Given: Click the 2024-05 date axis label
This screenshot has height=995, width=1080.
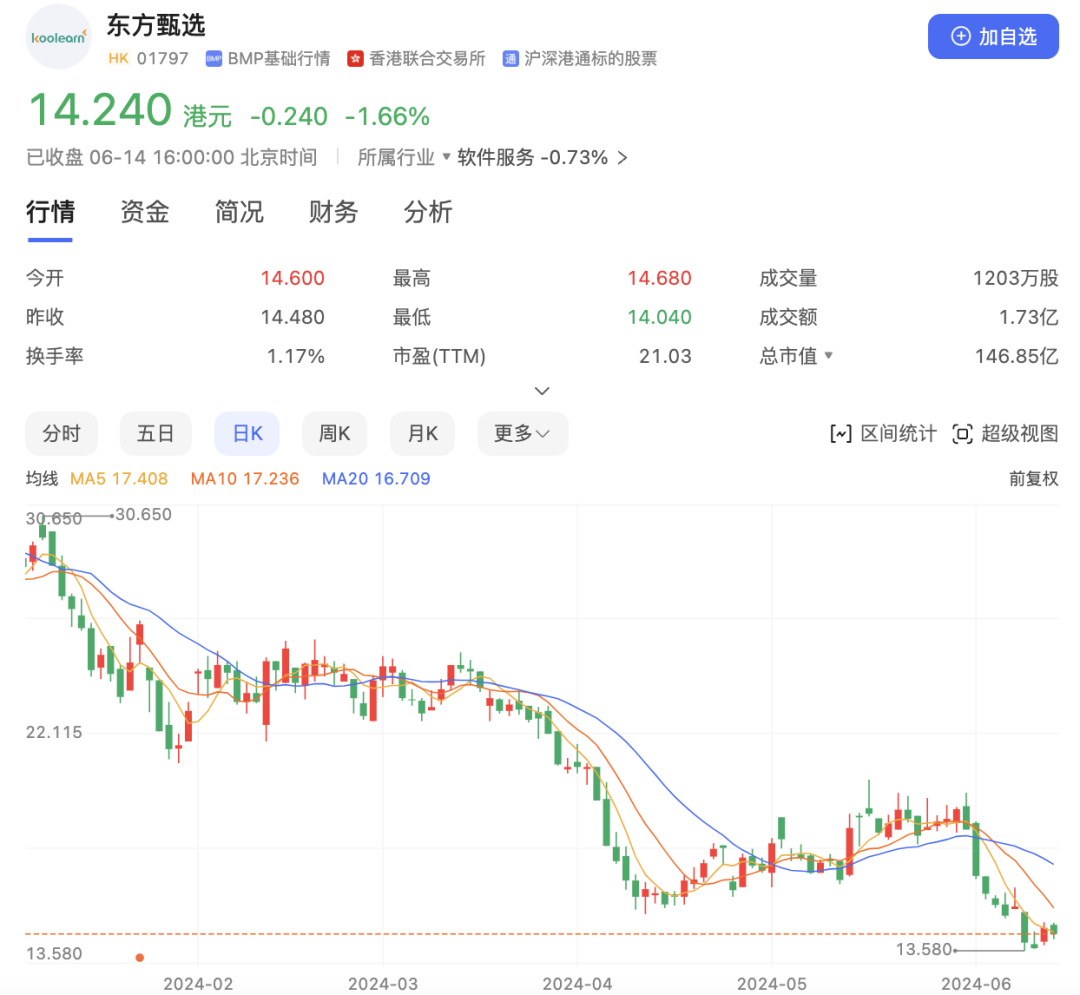Looking at the screenshot, I should (x=771, y=984).
